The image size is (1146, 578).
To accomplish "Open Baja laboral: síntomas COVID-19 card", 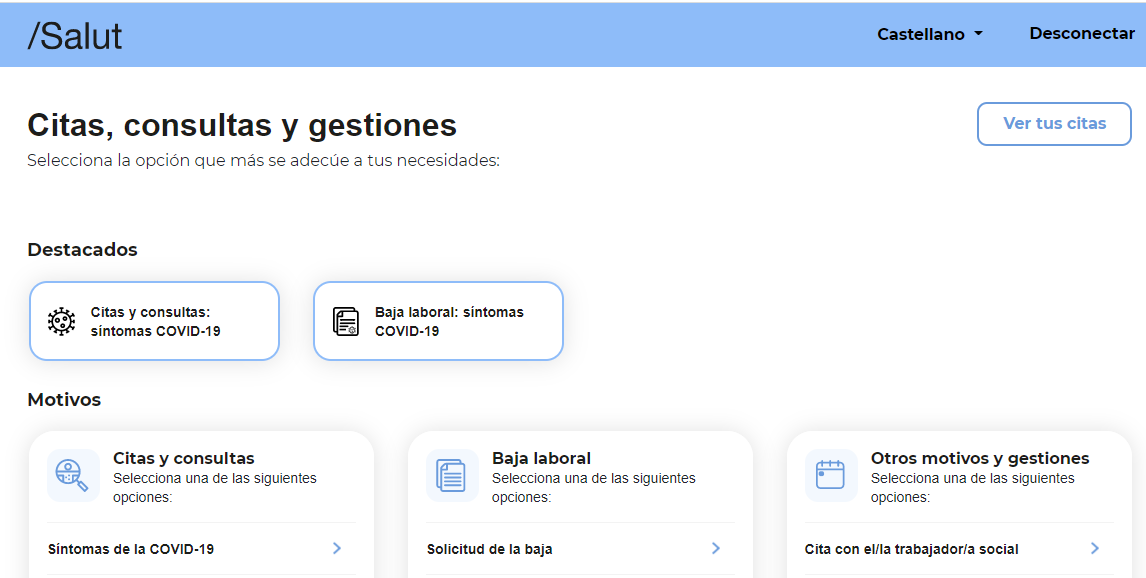I will [x=439, y=321].
